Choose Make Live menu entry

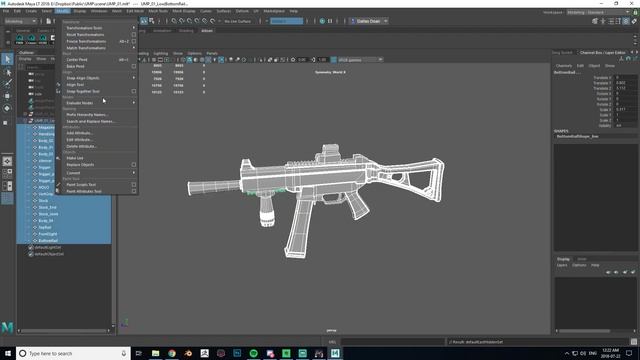75,158
